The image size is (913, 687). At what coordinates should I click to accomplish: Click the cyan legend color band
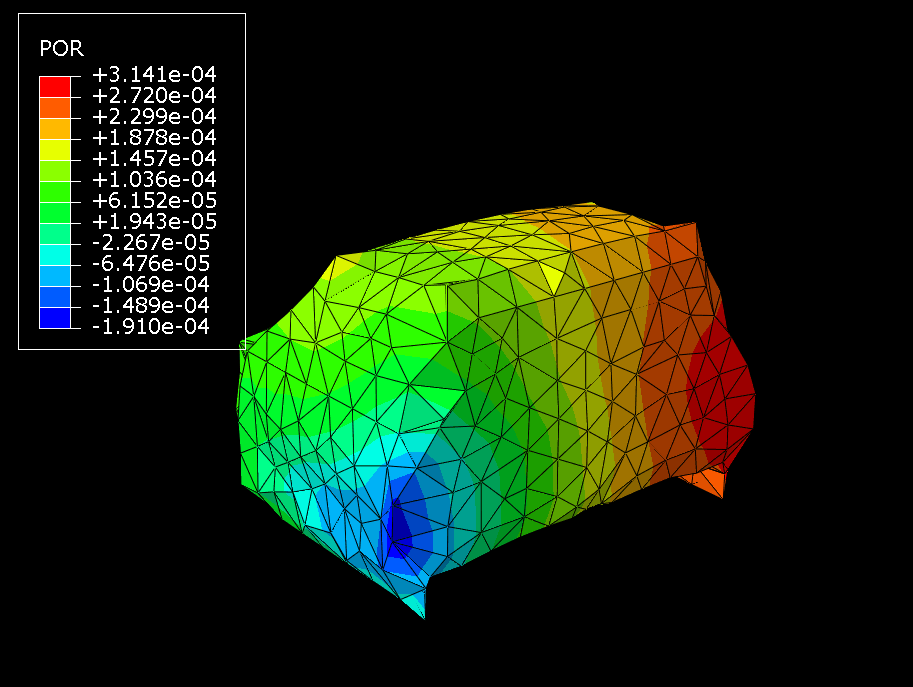tap(55, 254)
